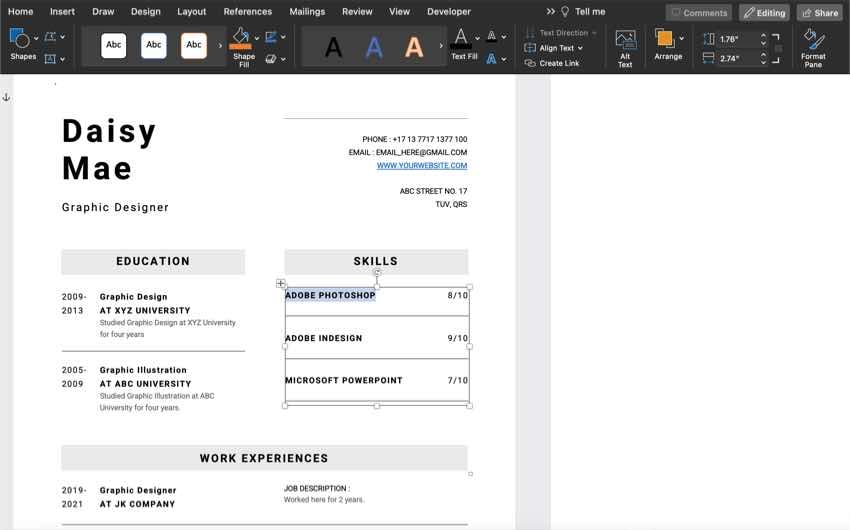
Task: Click the Text Effects icon
Action: point(492,59)
